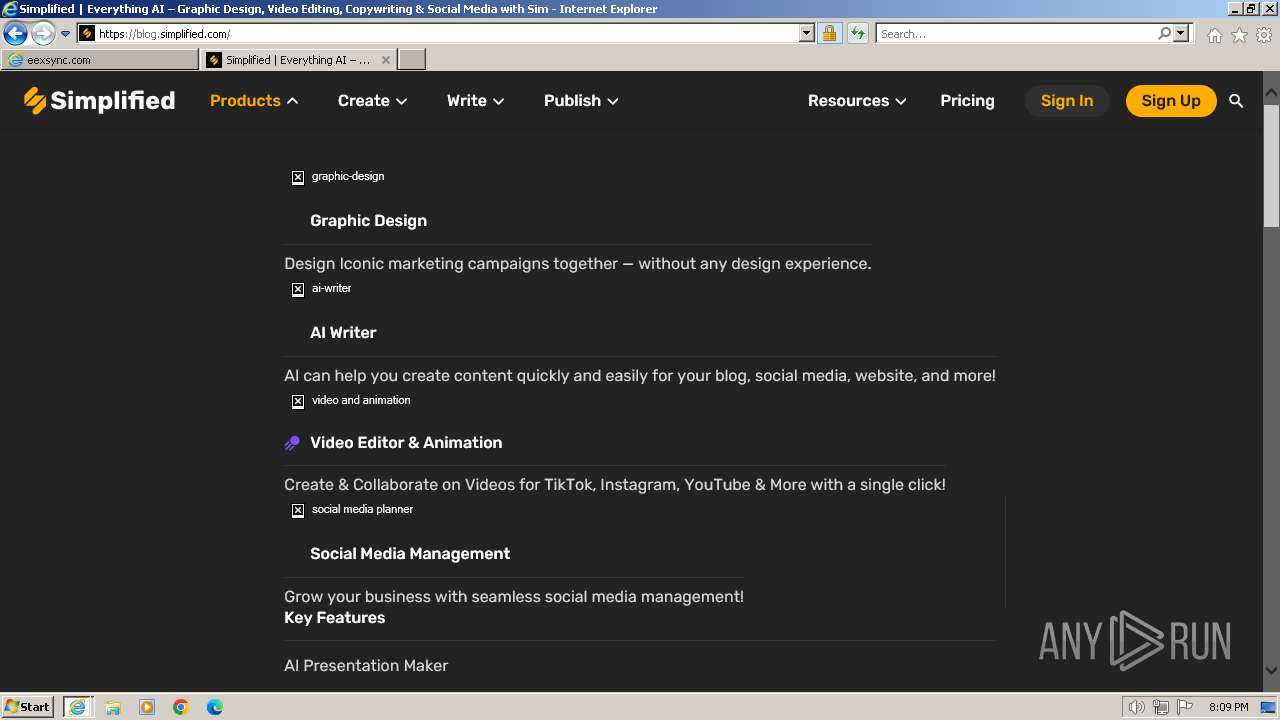Open the address bar history dropdown
The image size is (1280, 720).
(807, 33)
